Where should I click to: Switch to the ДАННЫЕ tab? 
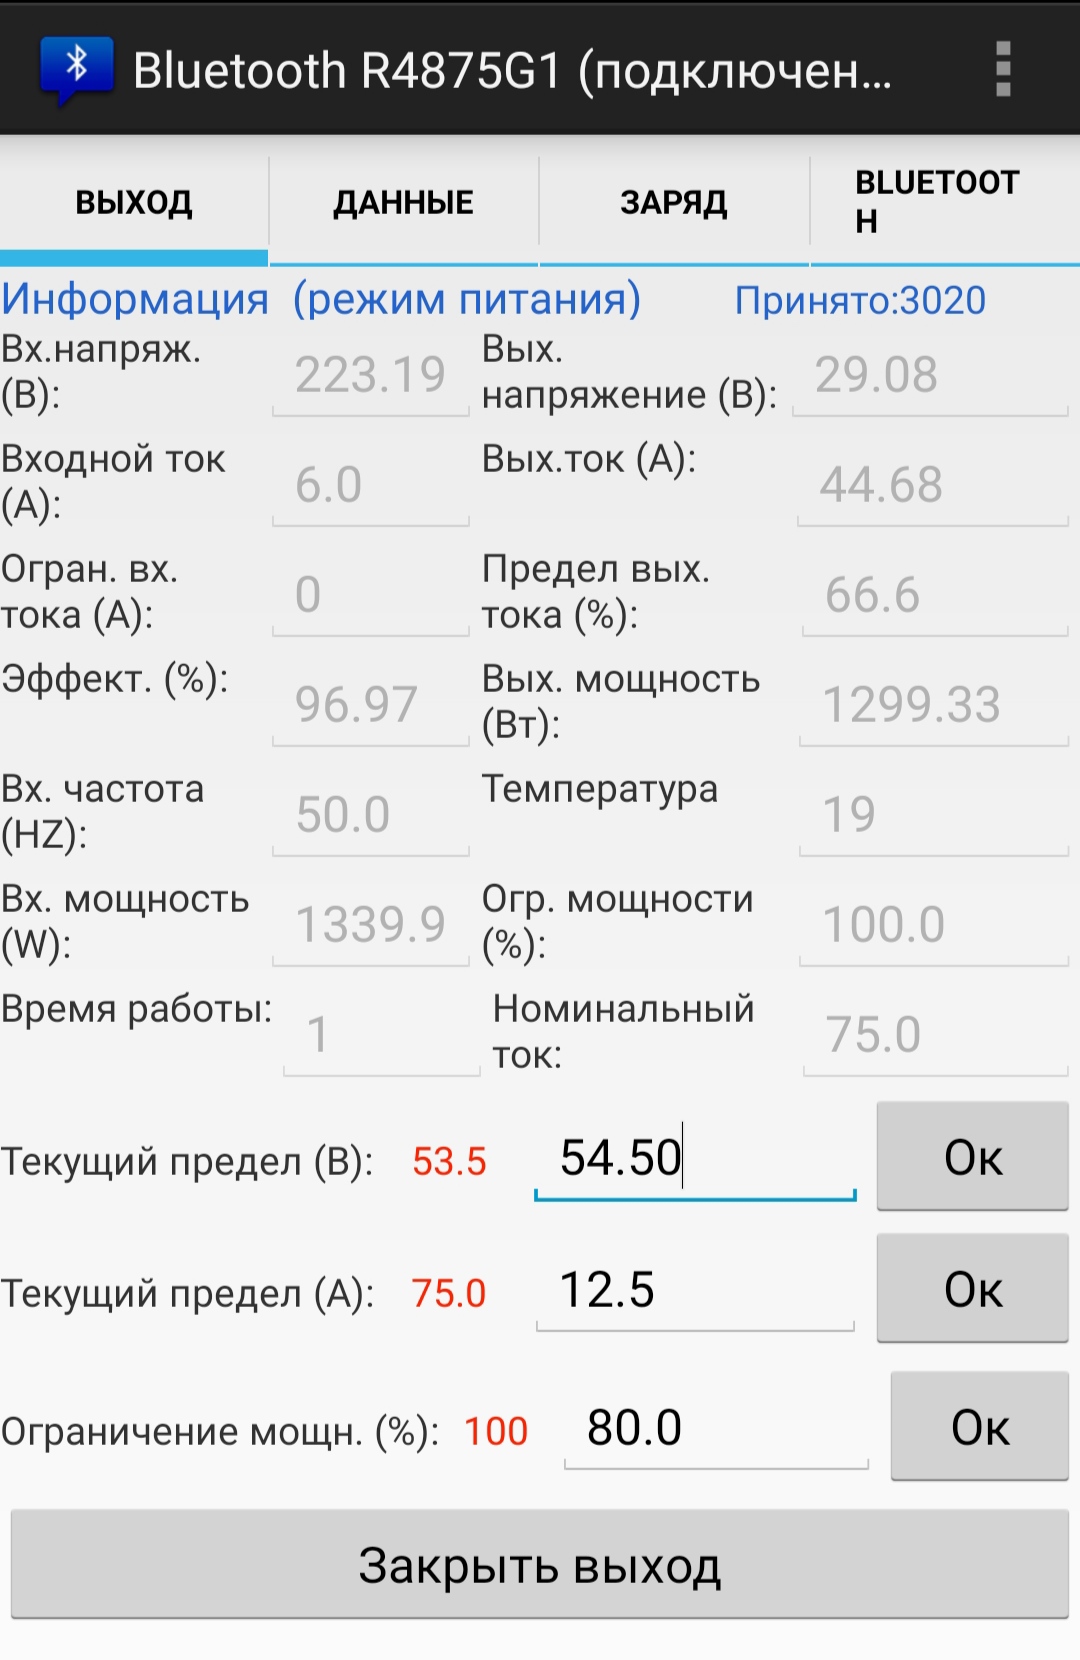coord(403,202)
